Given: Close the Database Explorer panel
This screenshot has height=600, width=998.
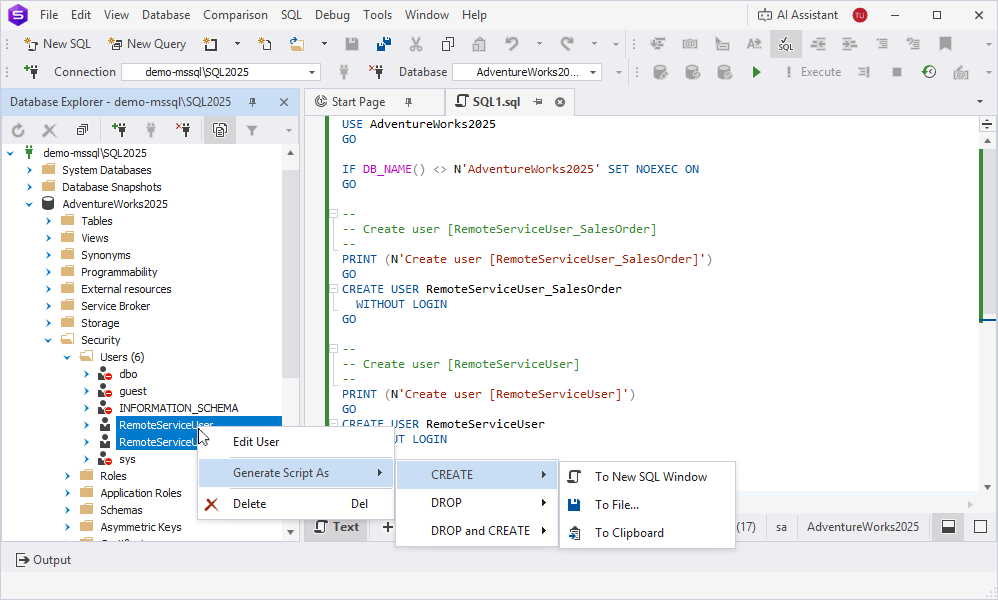Looking at the screenshot, I should click(x=284, y=102).
